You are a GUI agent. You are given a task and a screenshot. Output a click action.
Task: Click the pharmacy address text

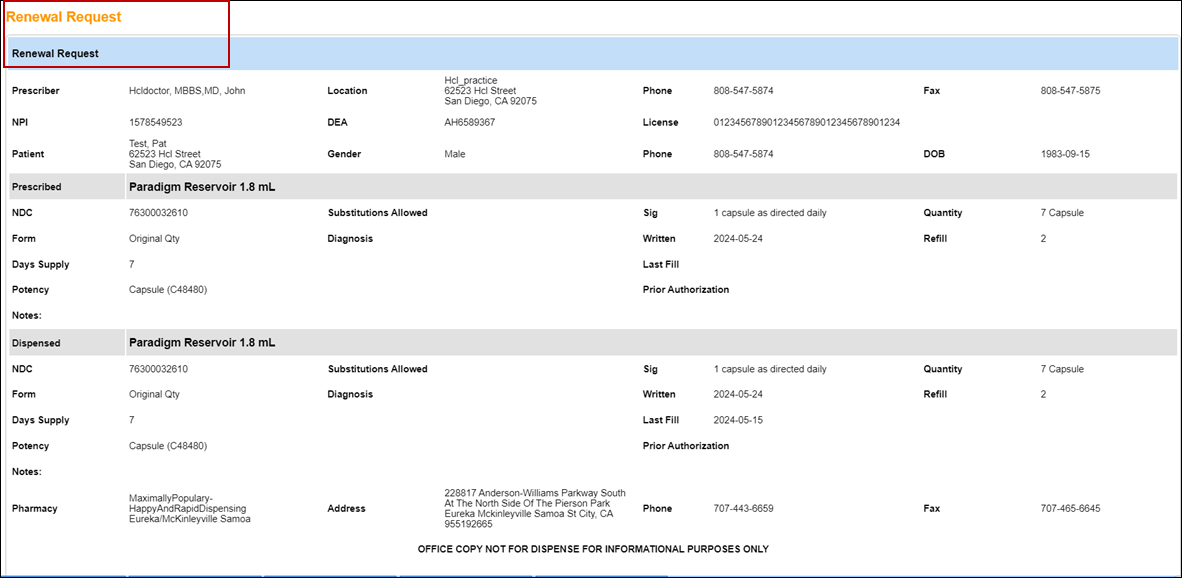(x=534, y=509)
